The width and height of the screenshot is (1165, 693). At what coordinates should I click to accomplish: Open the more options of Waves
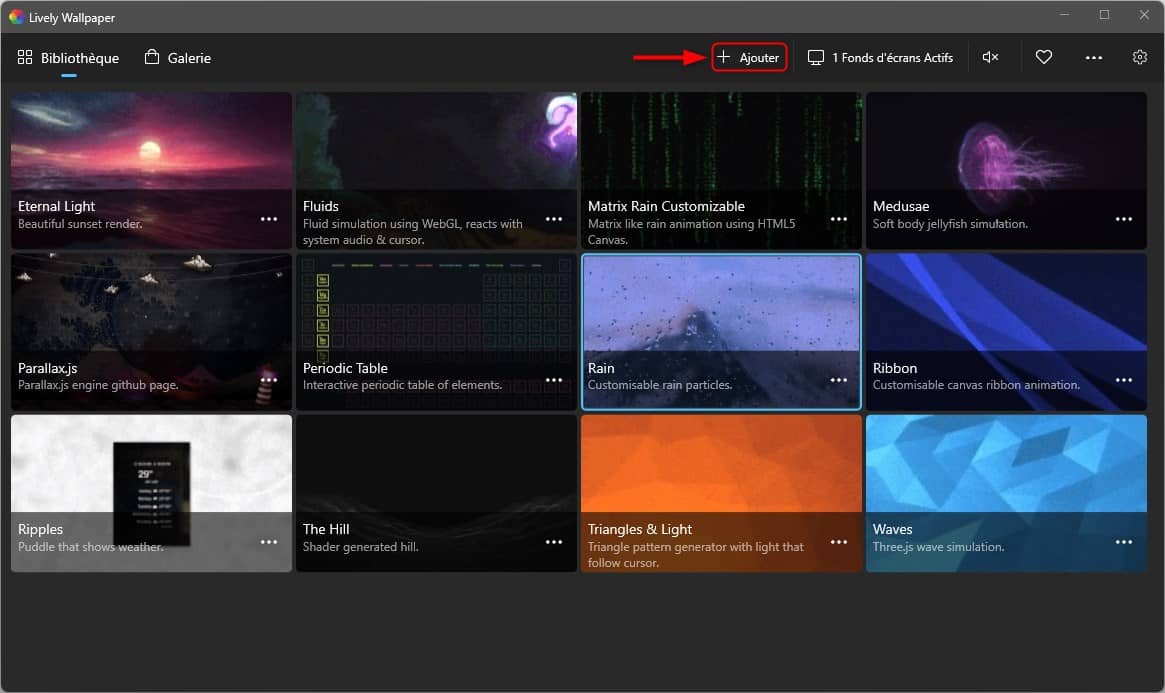click(x=1124, y=542)
